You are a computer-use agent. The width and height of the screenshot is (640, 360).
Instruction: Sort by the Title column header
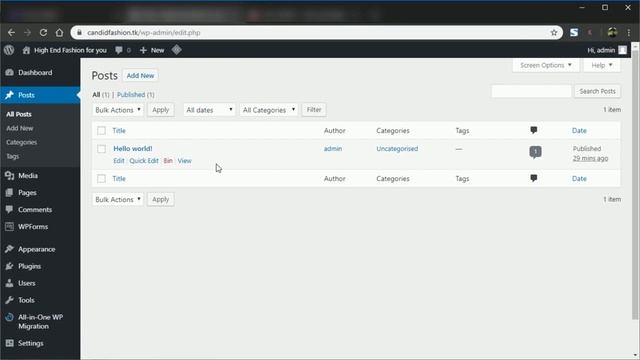coord(119,131)
